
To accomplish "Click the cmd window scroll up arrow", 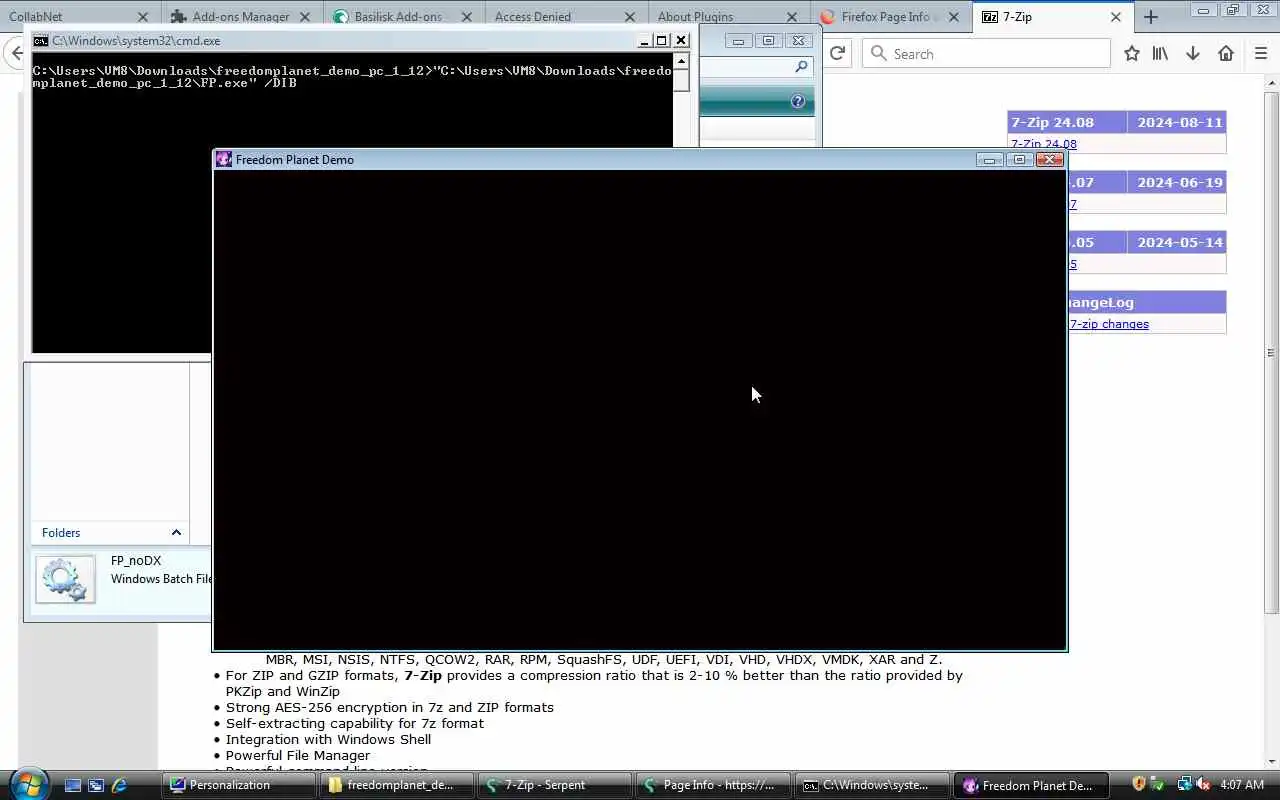I will [x=681, y=61].
